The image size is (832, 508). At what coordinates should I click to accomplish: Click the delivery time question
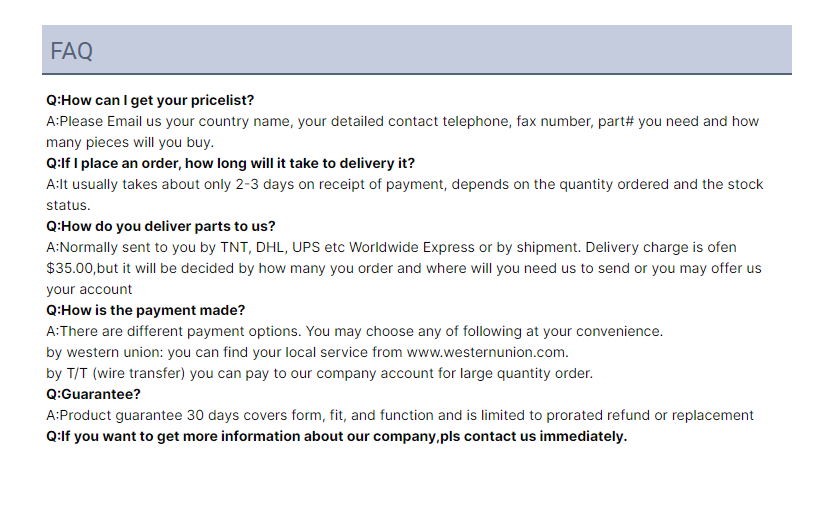(230, 163)
